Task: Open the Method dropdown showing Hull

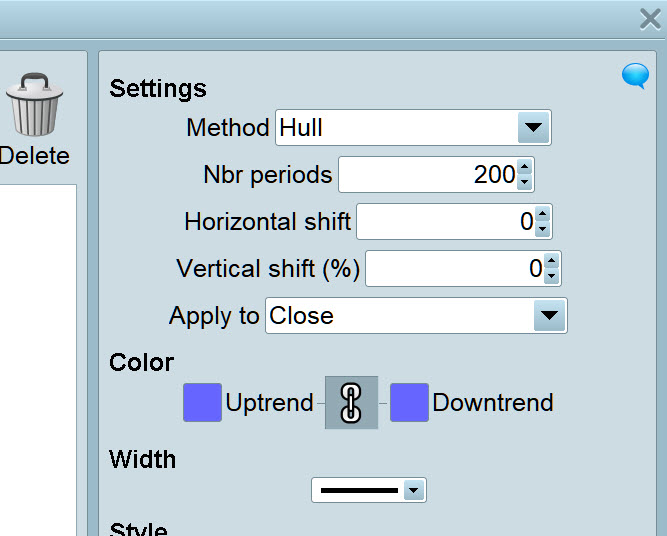Action: (x=533, y=128)
